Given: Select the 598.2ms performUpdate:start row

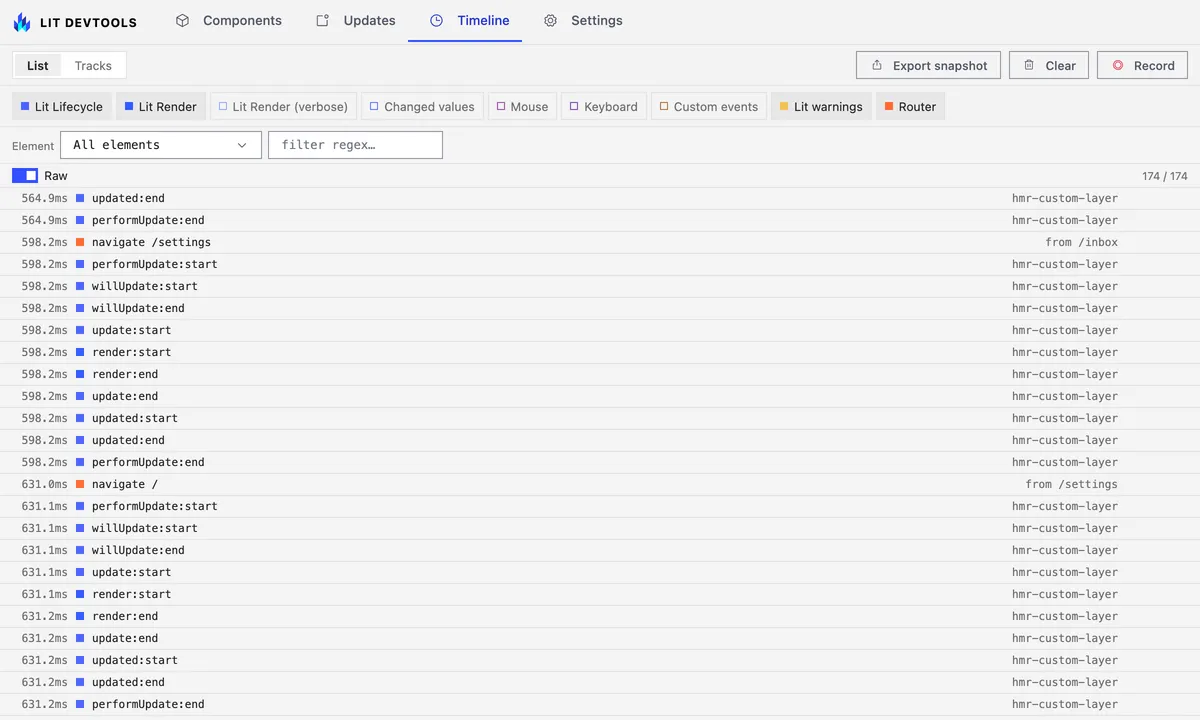Looking at the screenshot, I should [x=600, y=264].
